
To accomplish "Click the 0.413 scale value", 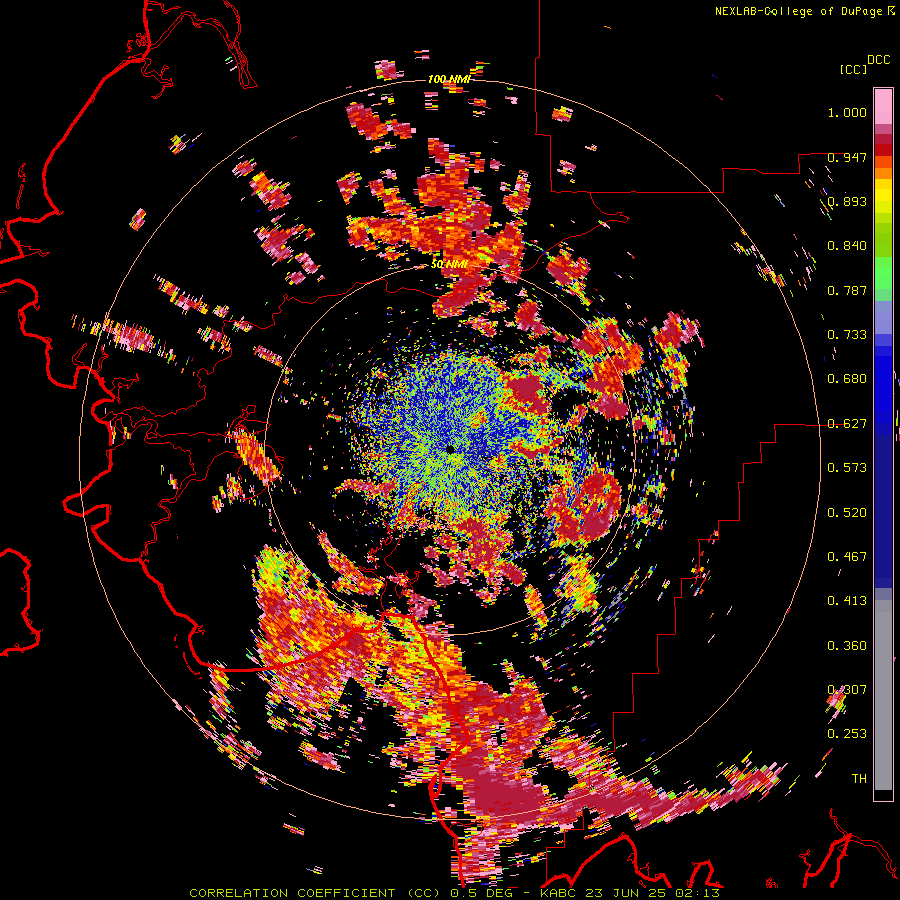I will tap(847, 601).
